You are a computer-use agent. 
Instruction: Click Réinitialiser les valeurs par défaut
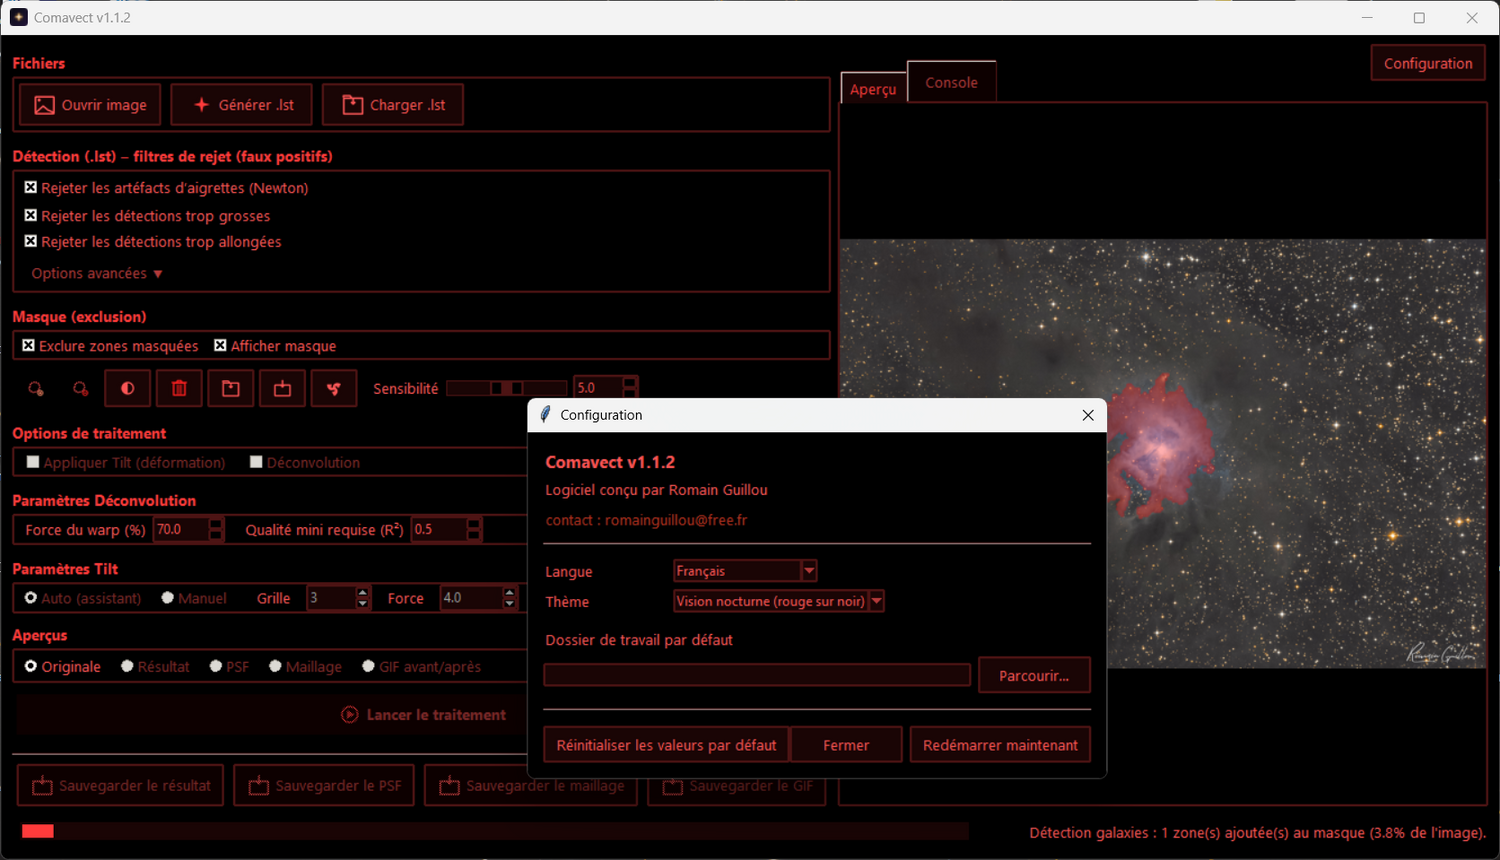pos(666,745)
